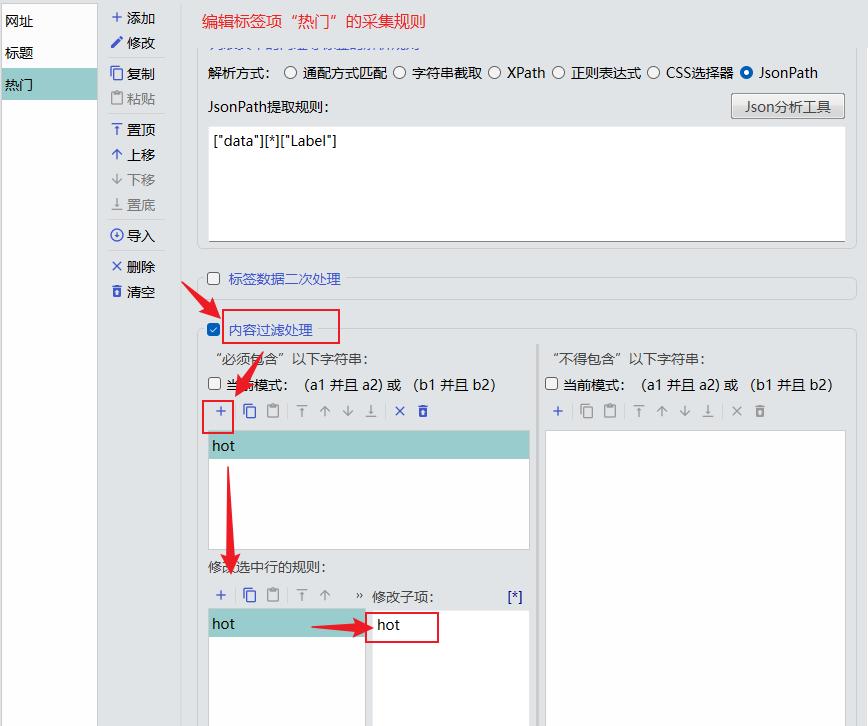Move-up arrow icon in 必须包含 toolbar

(325, 411)
